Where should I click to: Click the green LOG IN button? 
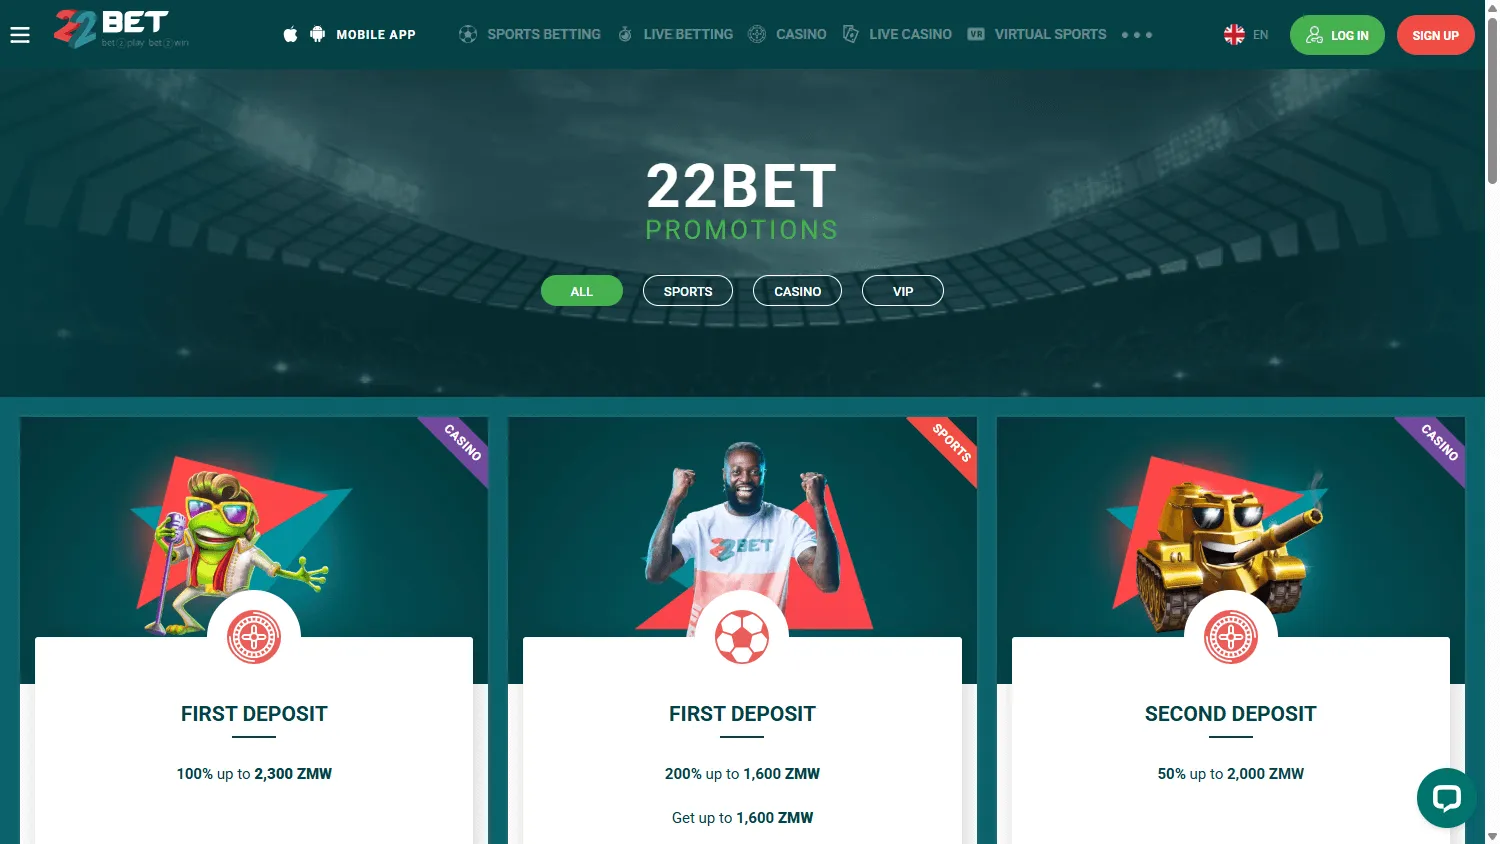point(1337,35)
